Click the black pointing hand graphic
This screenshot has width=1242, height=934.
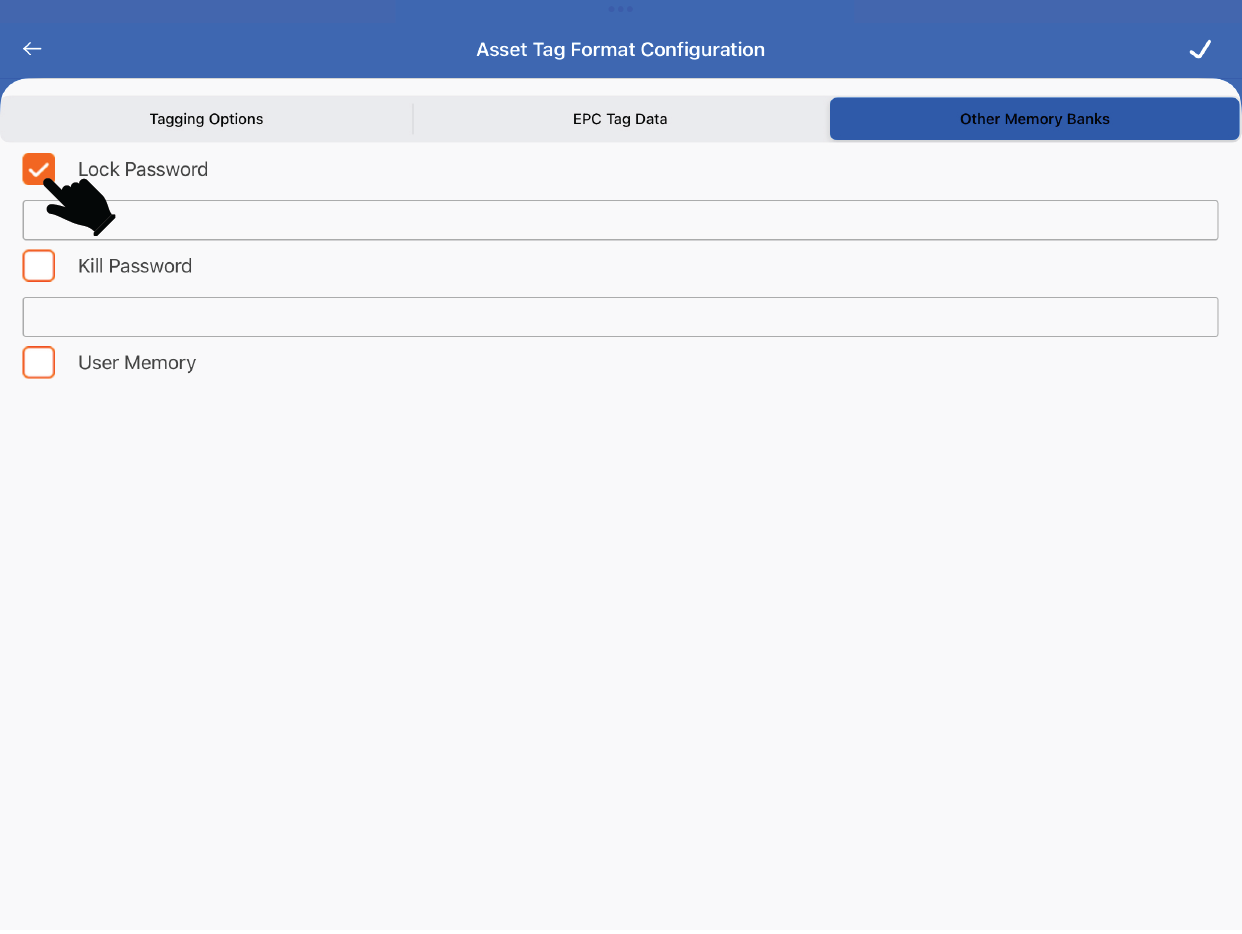coord(82,205)
